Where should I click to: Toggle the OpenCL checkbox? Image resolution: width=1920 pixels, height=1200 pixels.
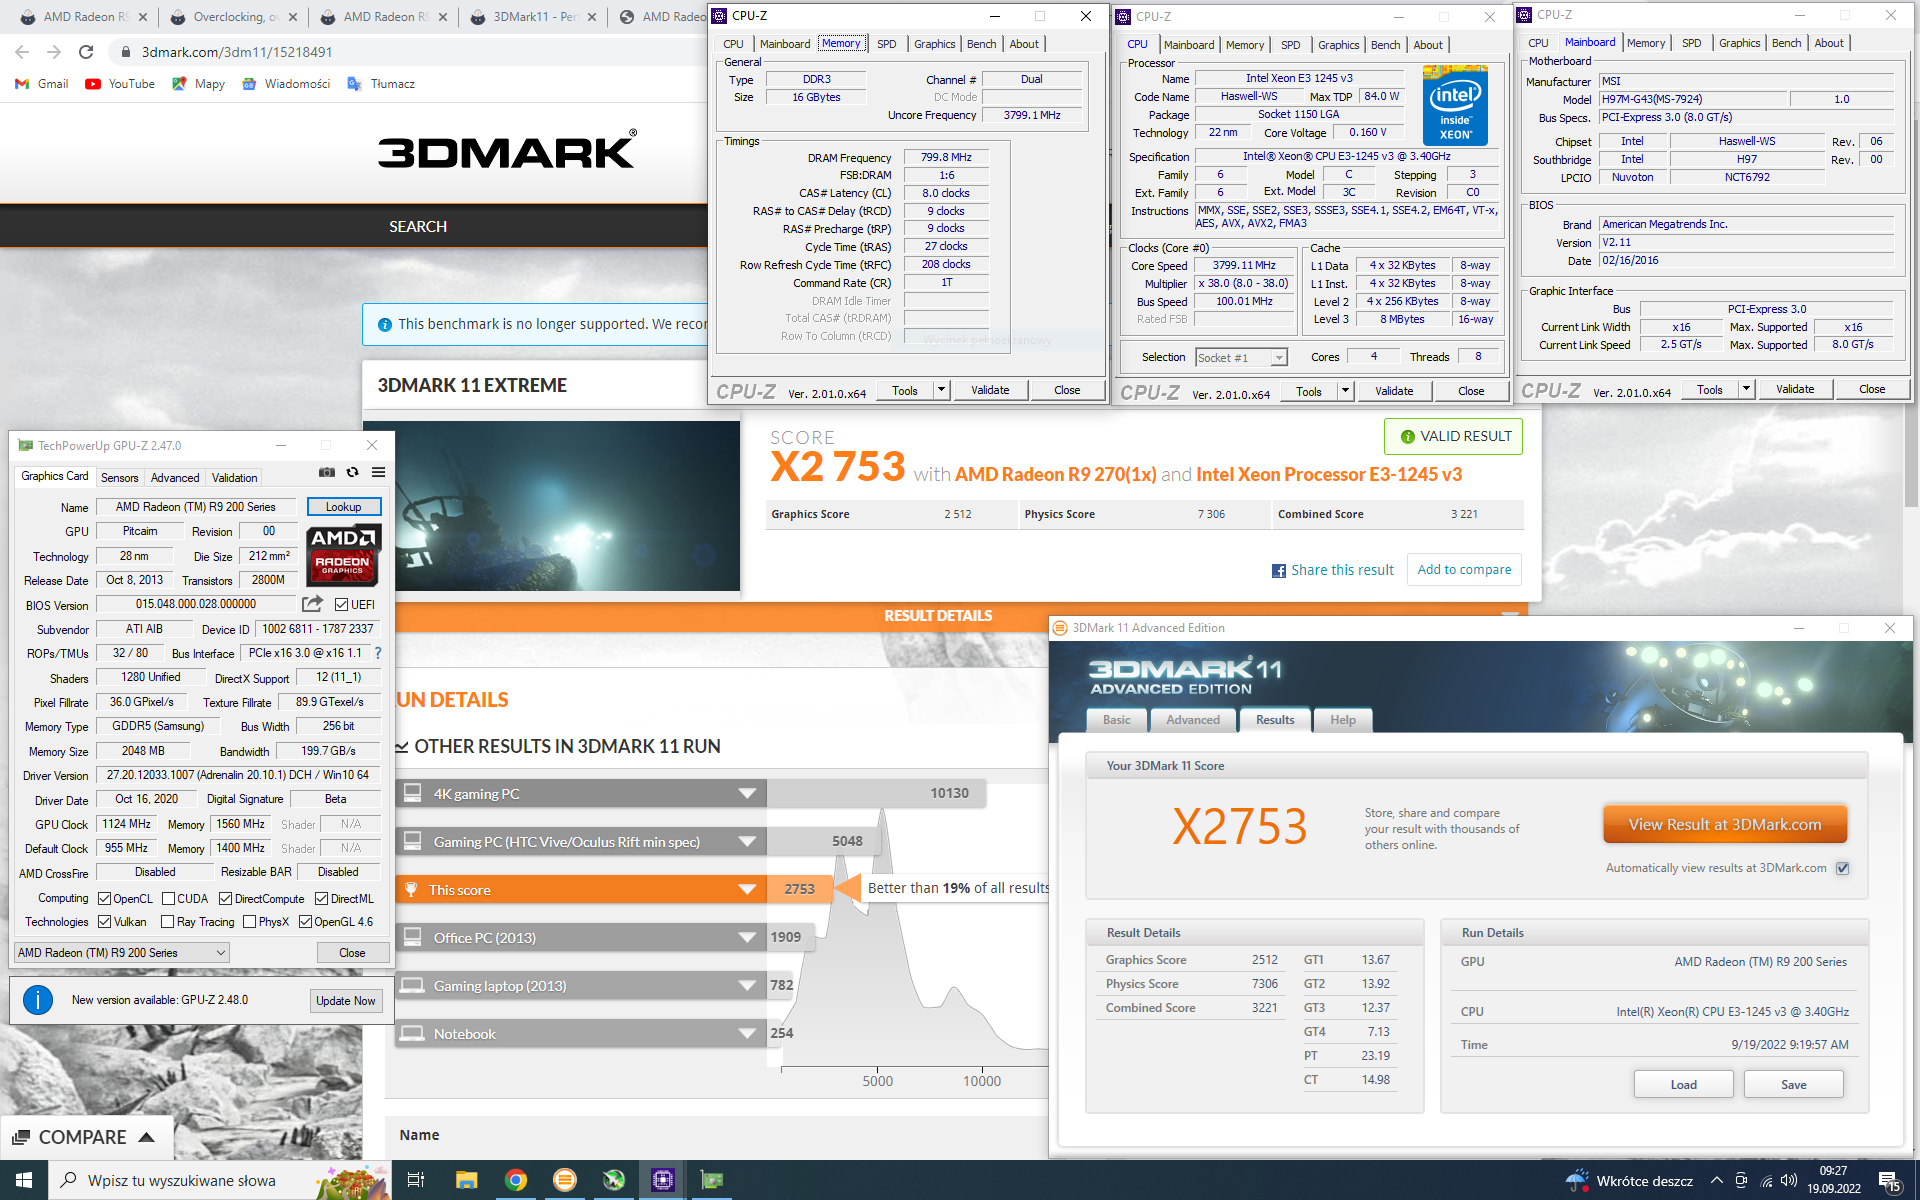coord(104,899)
